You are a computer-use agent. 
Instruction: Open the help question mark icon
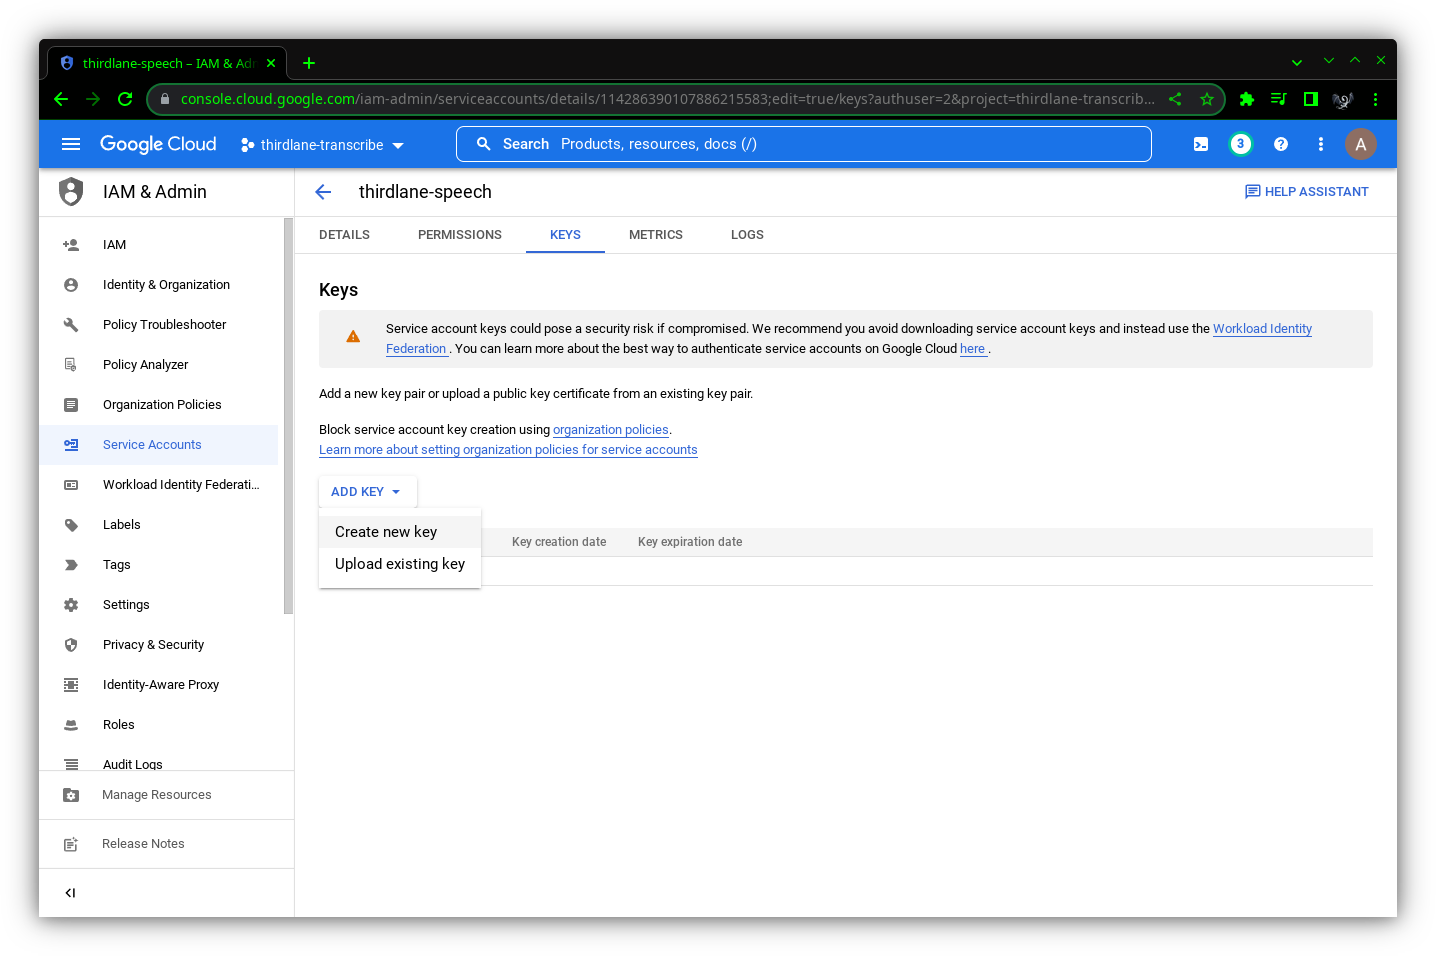tap(1281, 144)
